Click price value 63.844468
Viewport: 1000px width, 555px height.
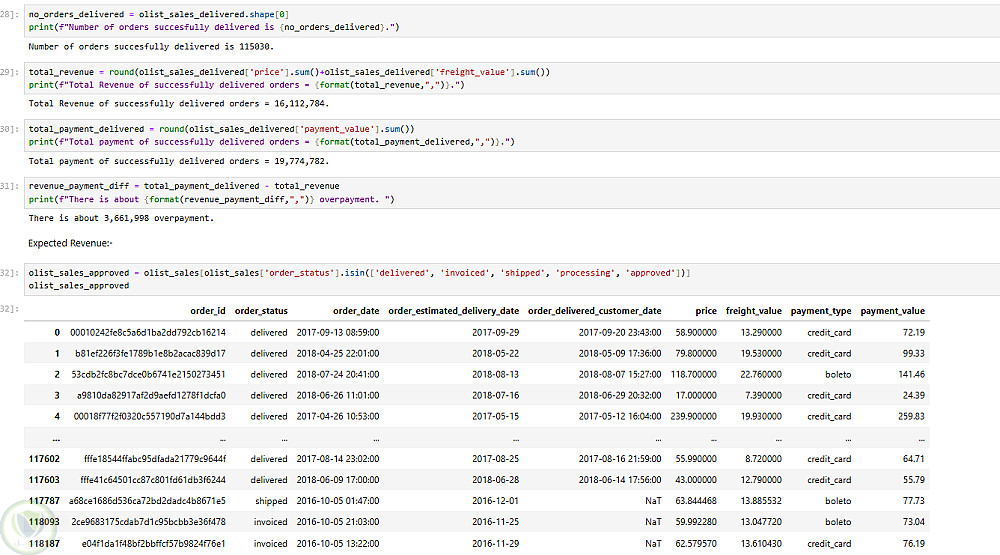coord(696,501)
